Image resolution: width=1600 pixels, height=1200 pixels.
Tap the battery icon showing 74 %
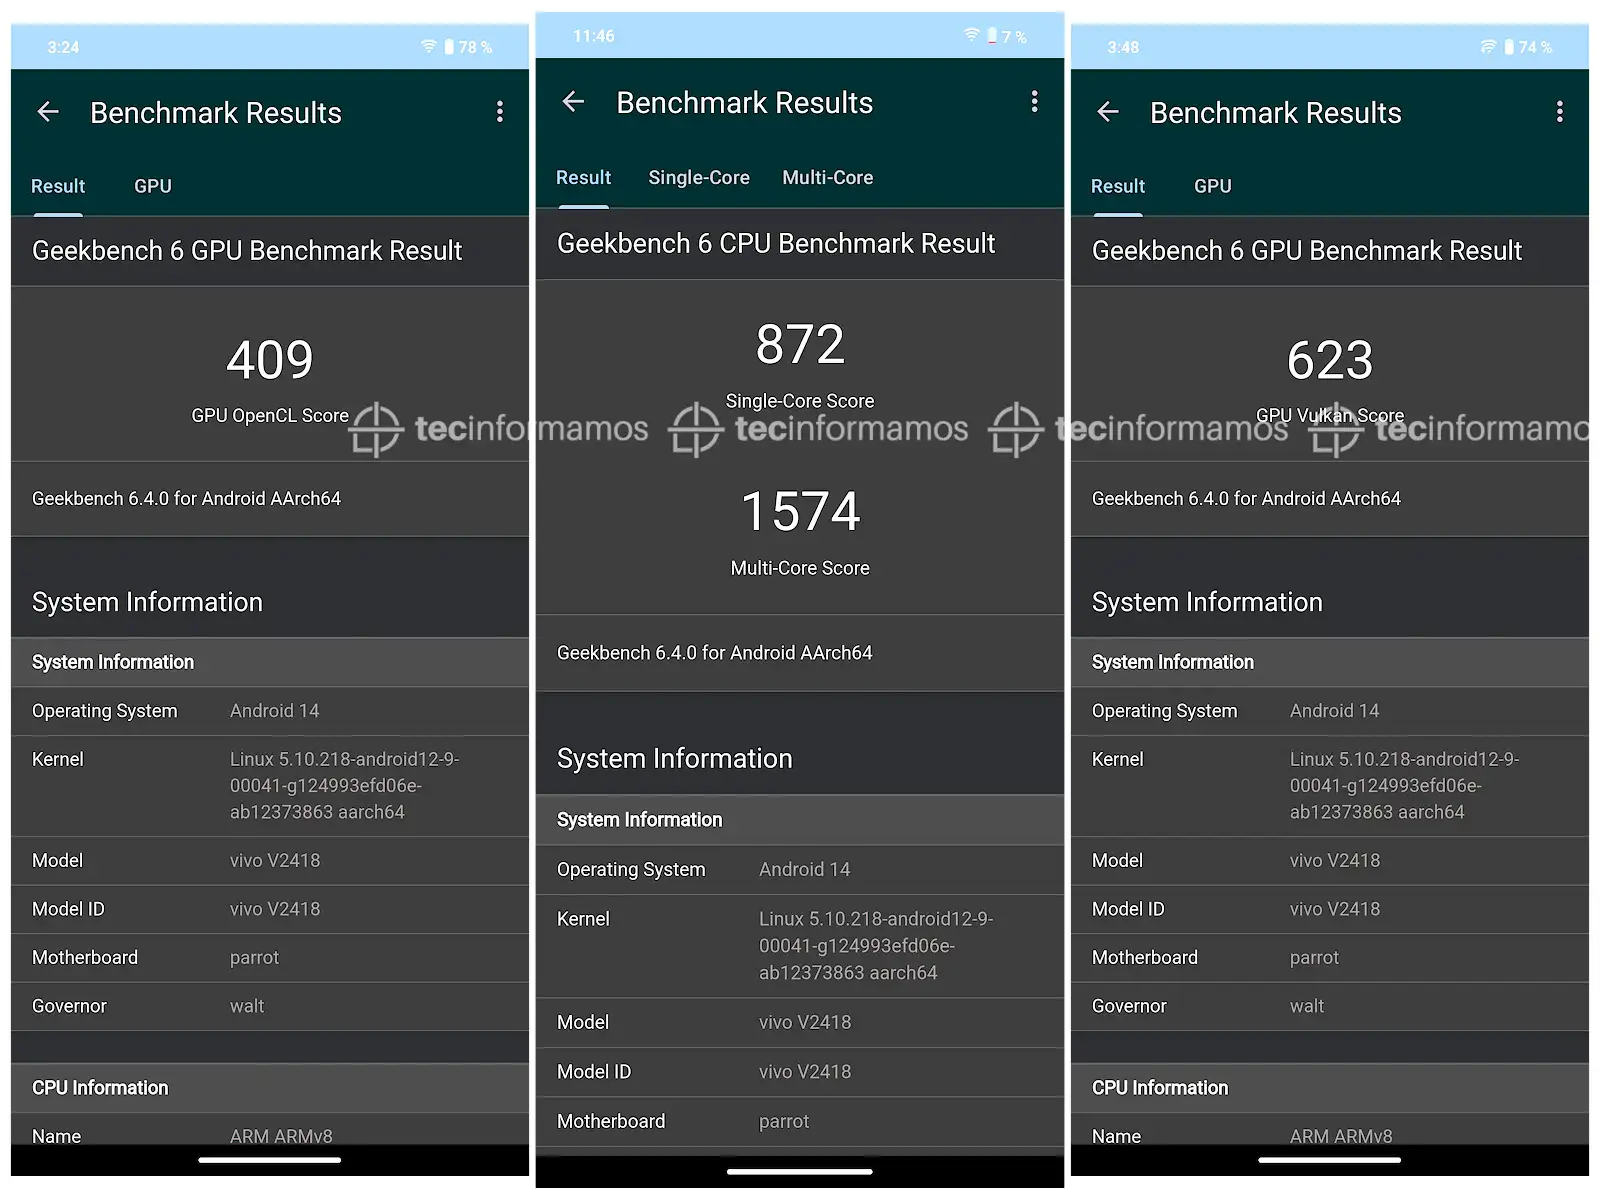[1509, 46]
